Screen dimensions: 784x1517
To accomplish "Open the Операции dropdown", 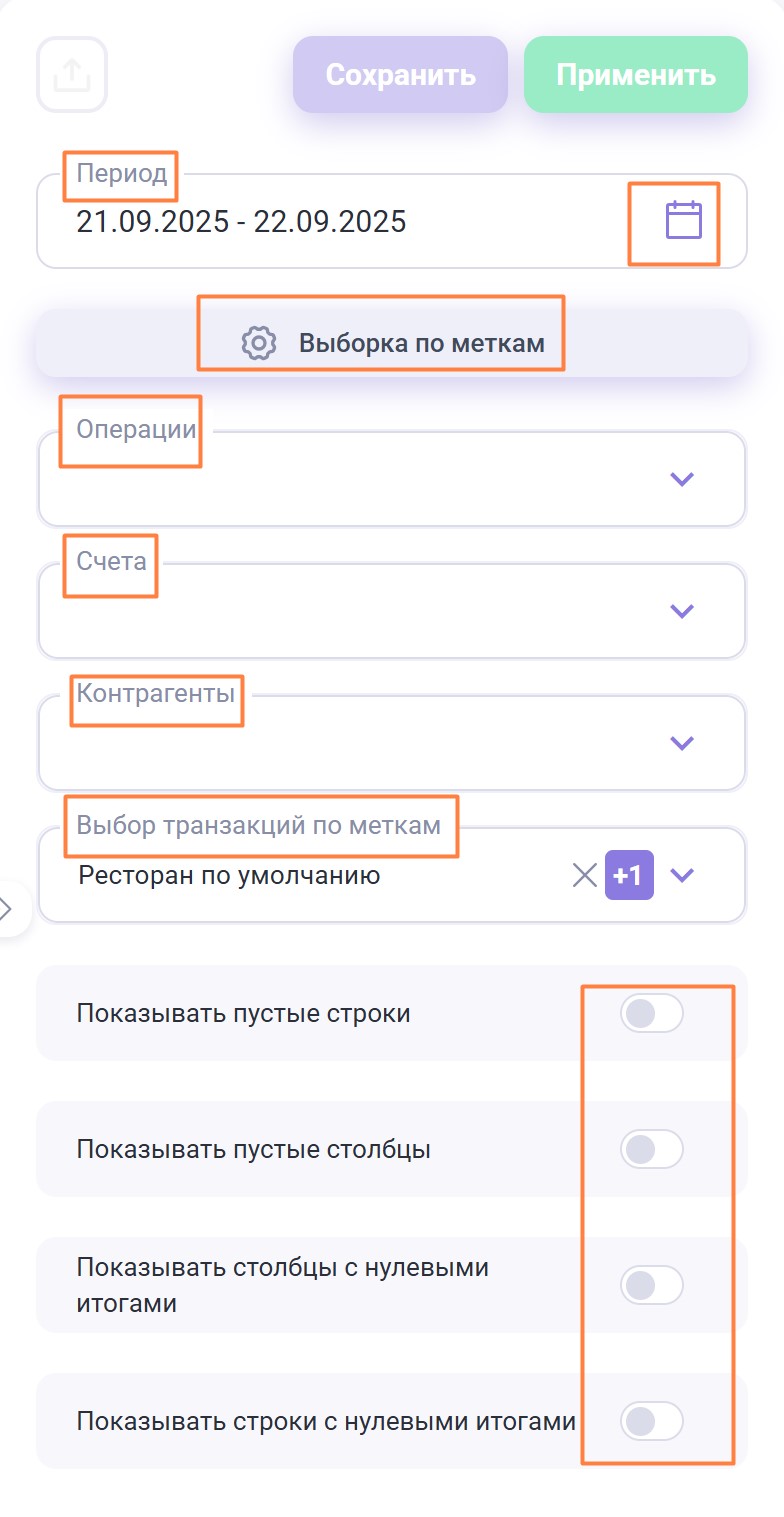I will pyautogui.click(x=682, y=479).
